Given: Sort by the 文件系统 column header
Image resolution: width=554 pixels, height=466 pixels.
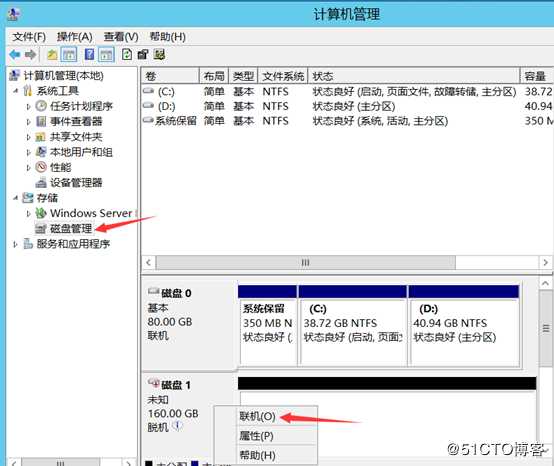Looking at the screenshot, I should pyautogui.click(x=283, y=76).
